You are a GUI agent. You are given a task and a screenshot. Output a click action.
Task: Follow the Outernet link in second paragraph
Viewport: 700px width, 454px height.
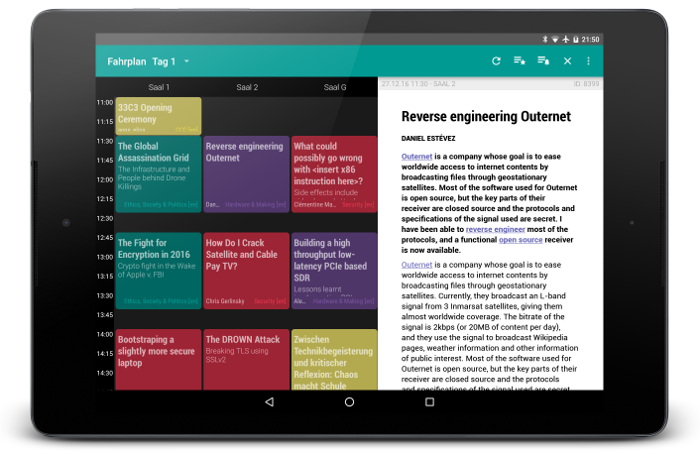(417, 265)
